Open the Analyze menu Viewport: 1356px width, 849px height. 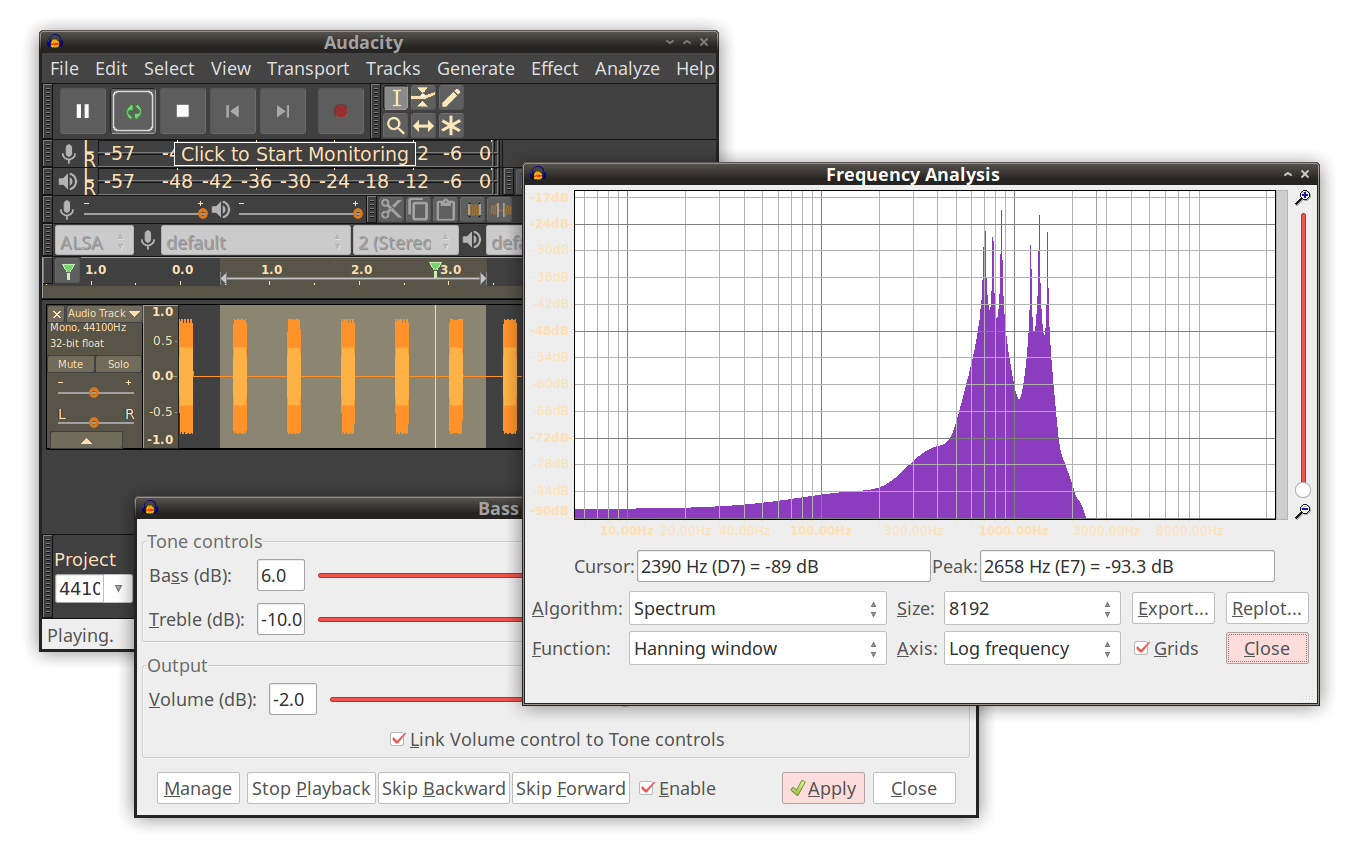[x=627, y=68]
